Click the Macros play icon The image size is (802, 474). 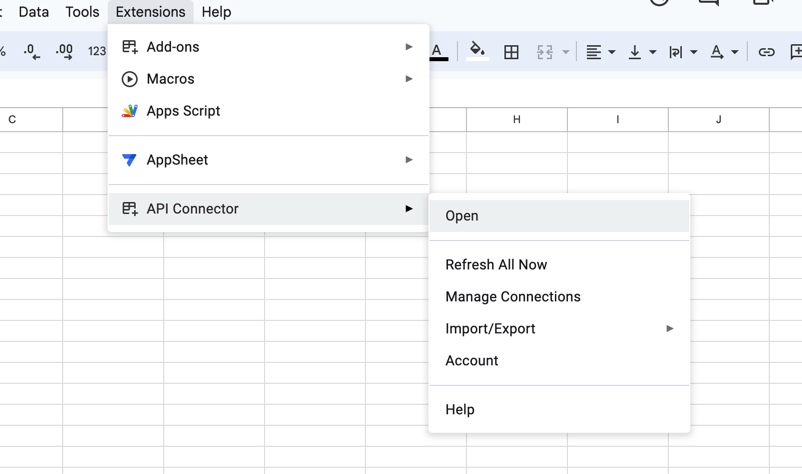[x=129, y=79]
